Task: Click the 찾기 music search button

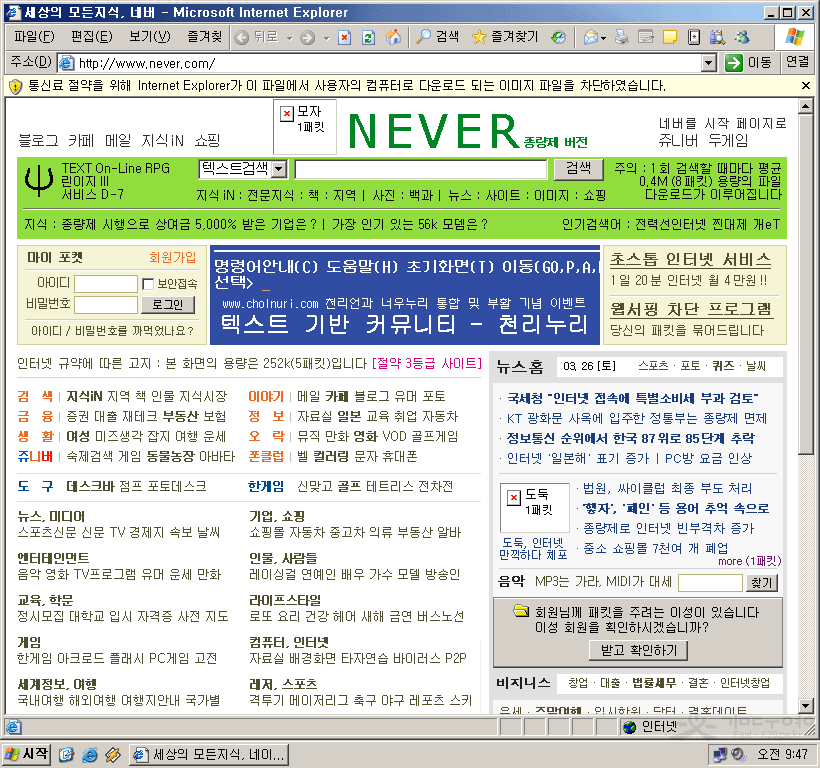Action: 761,582
